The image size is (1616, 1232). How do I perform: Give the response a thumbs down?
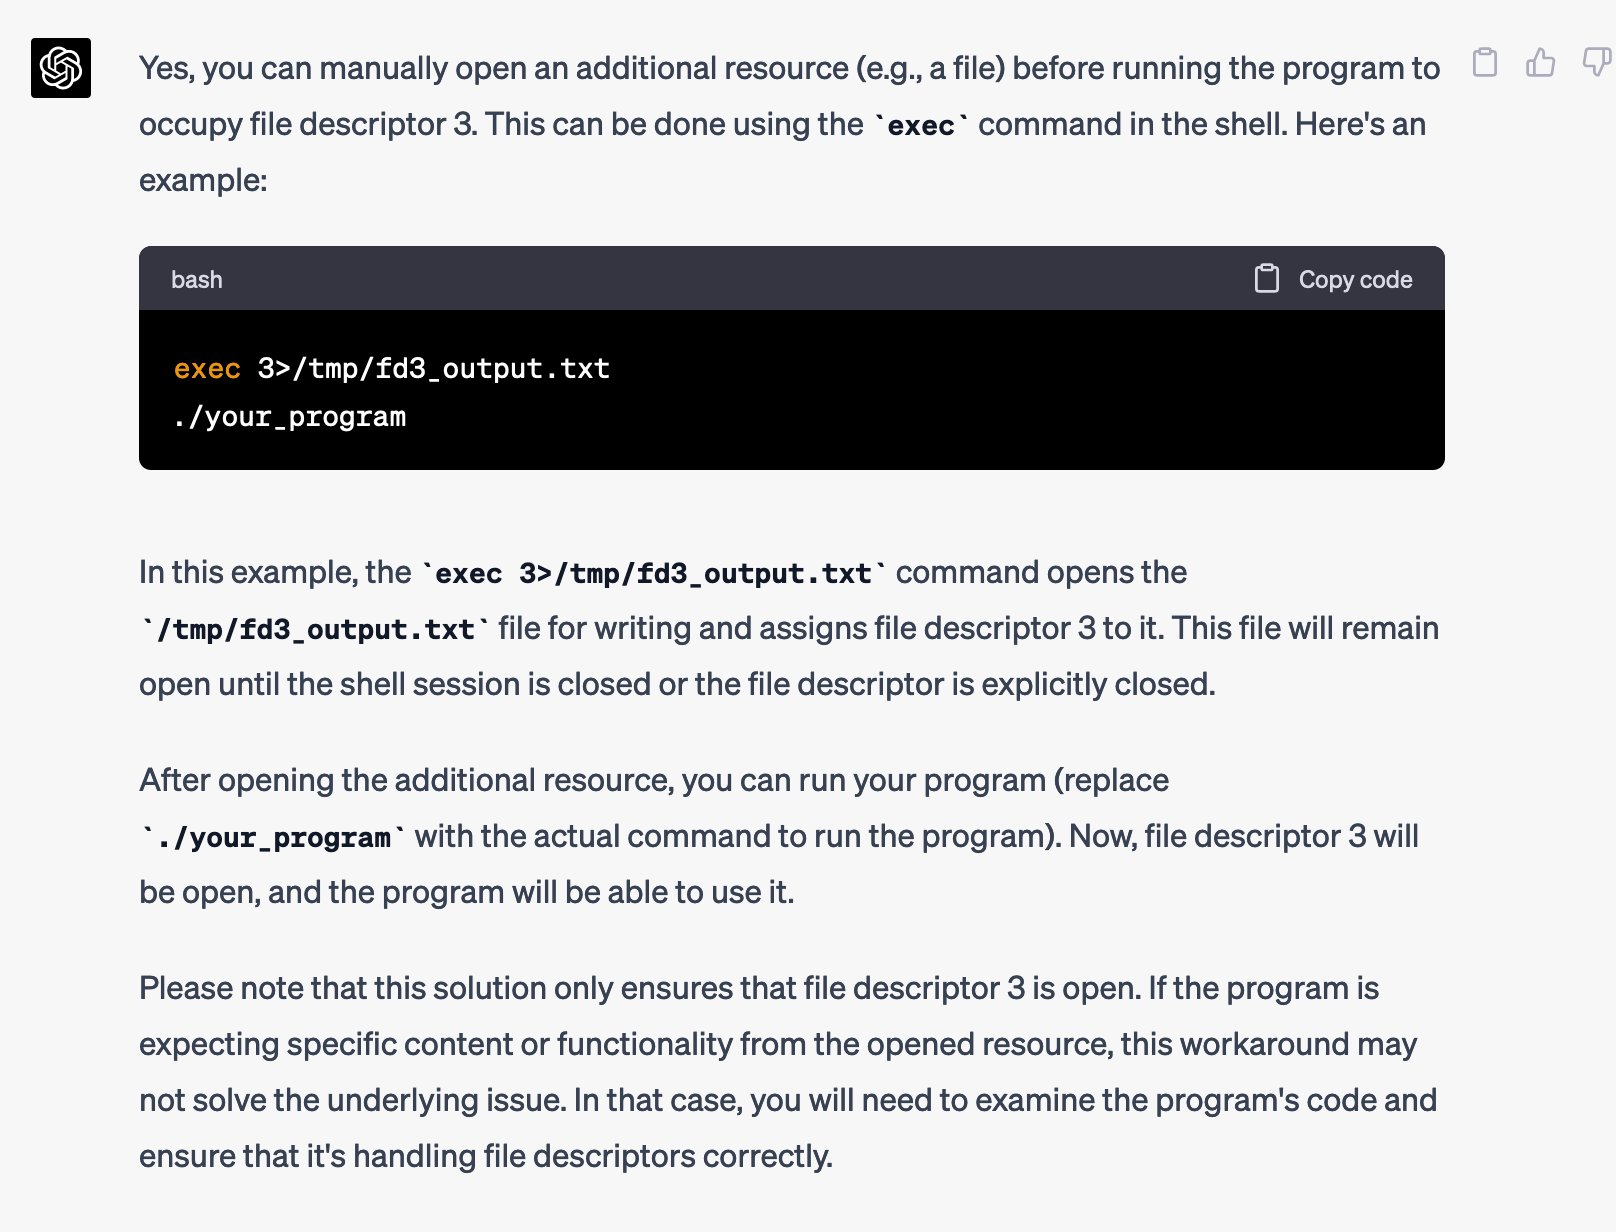tap(1596, 63)
